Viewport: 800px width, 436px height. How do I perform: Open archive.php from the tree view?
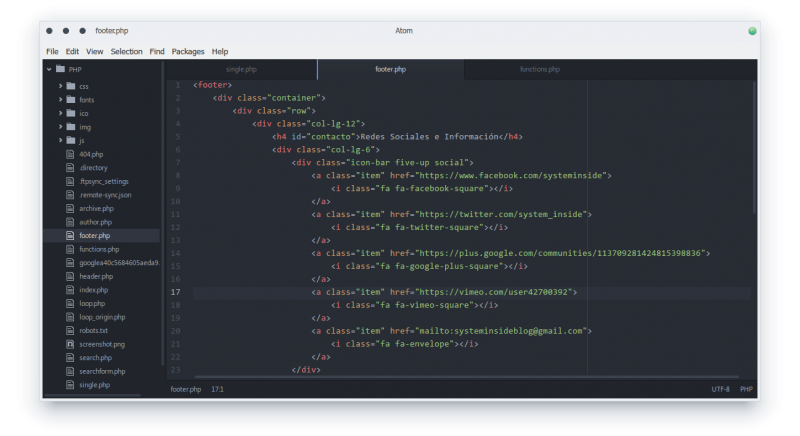[x=96, y=209]
